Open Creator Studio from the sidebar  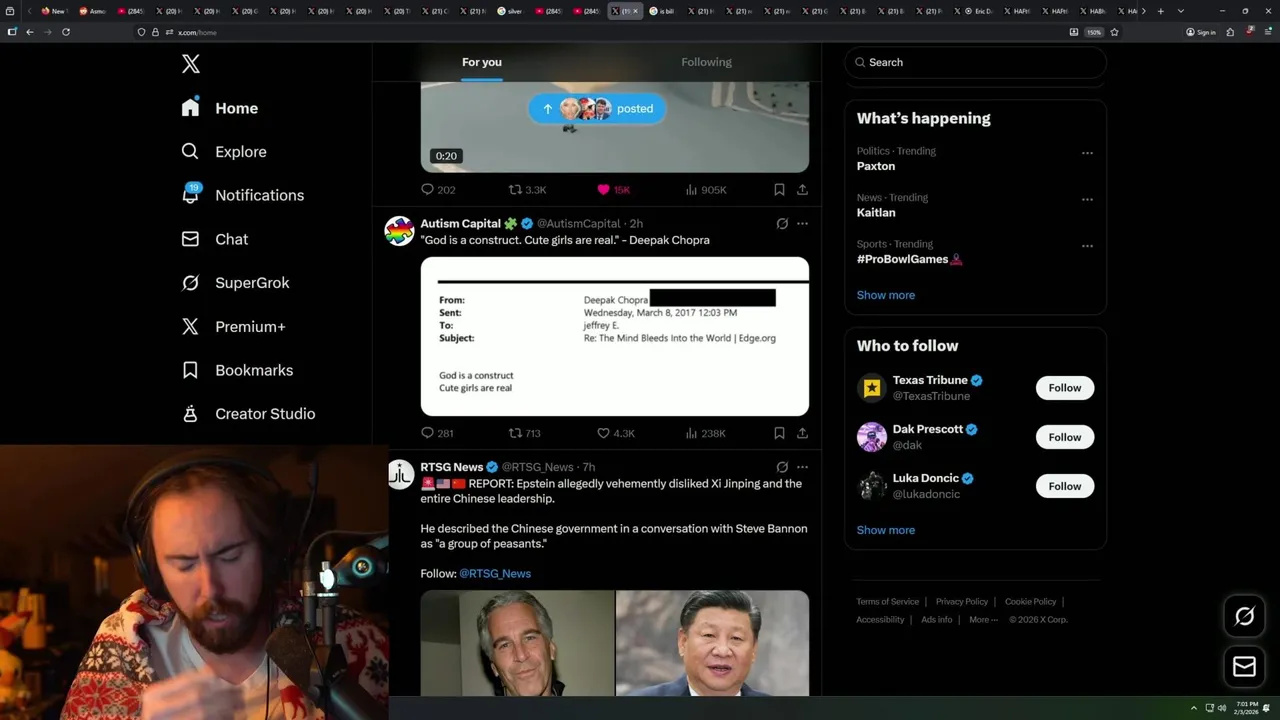[249, 414]
